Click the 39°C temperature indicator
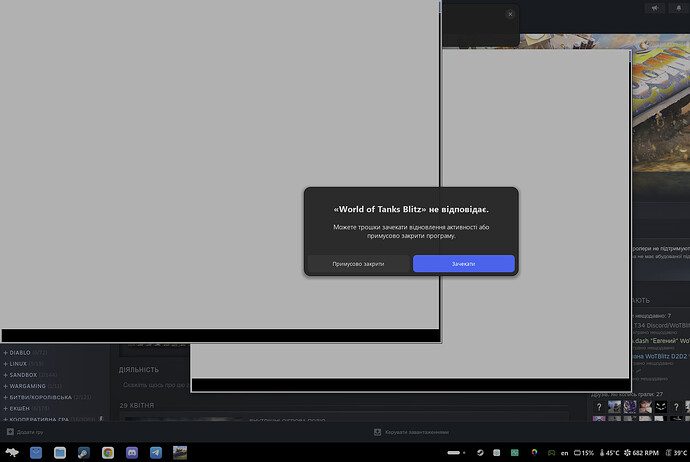Viewport: 690px width, 462px height. [677, 453]
